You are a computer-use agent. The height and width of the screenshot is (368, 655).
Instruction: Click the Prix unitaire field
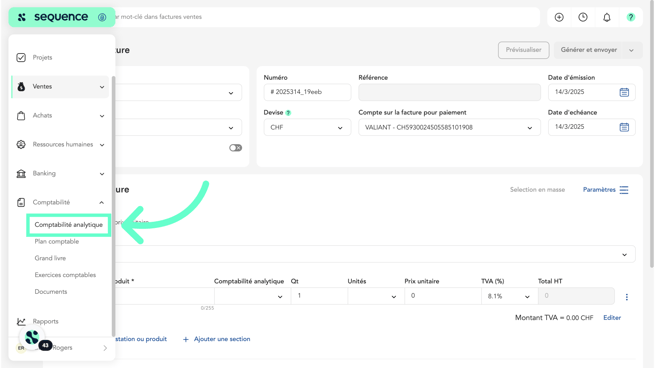tap(442, 296)
